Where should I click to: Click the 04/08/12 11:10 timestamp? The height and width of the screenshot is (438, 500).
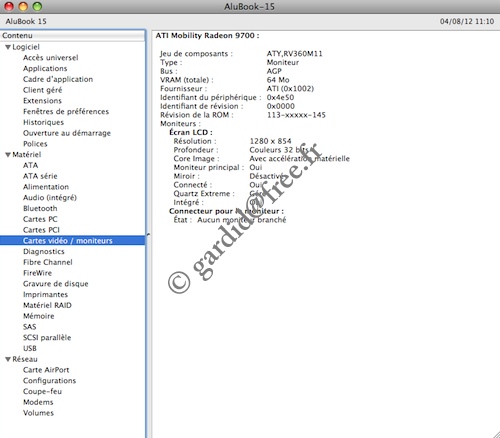(467, 21)
